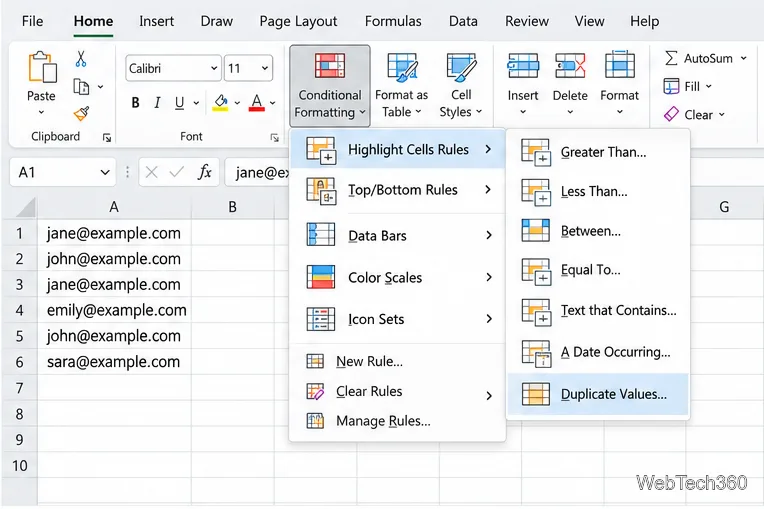The width and height of the screenshot is (764, 509).
Task: Click the Name Box showing A1
Action: click(63, 172)
